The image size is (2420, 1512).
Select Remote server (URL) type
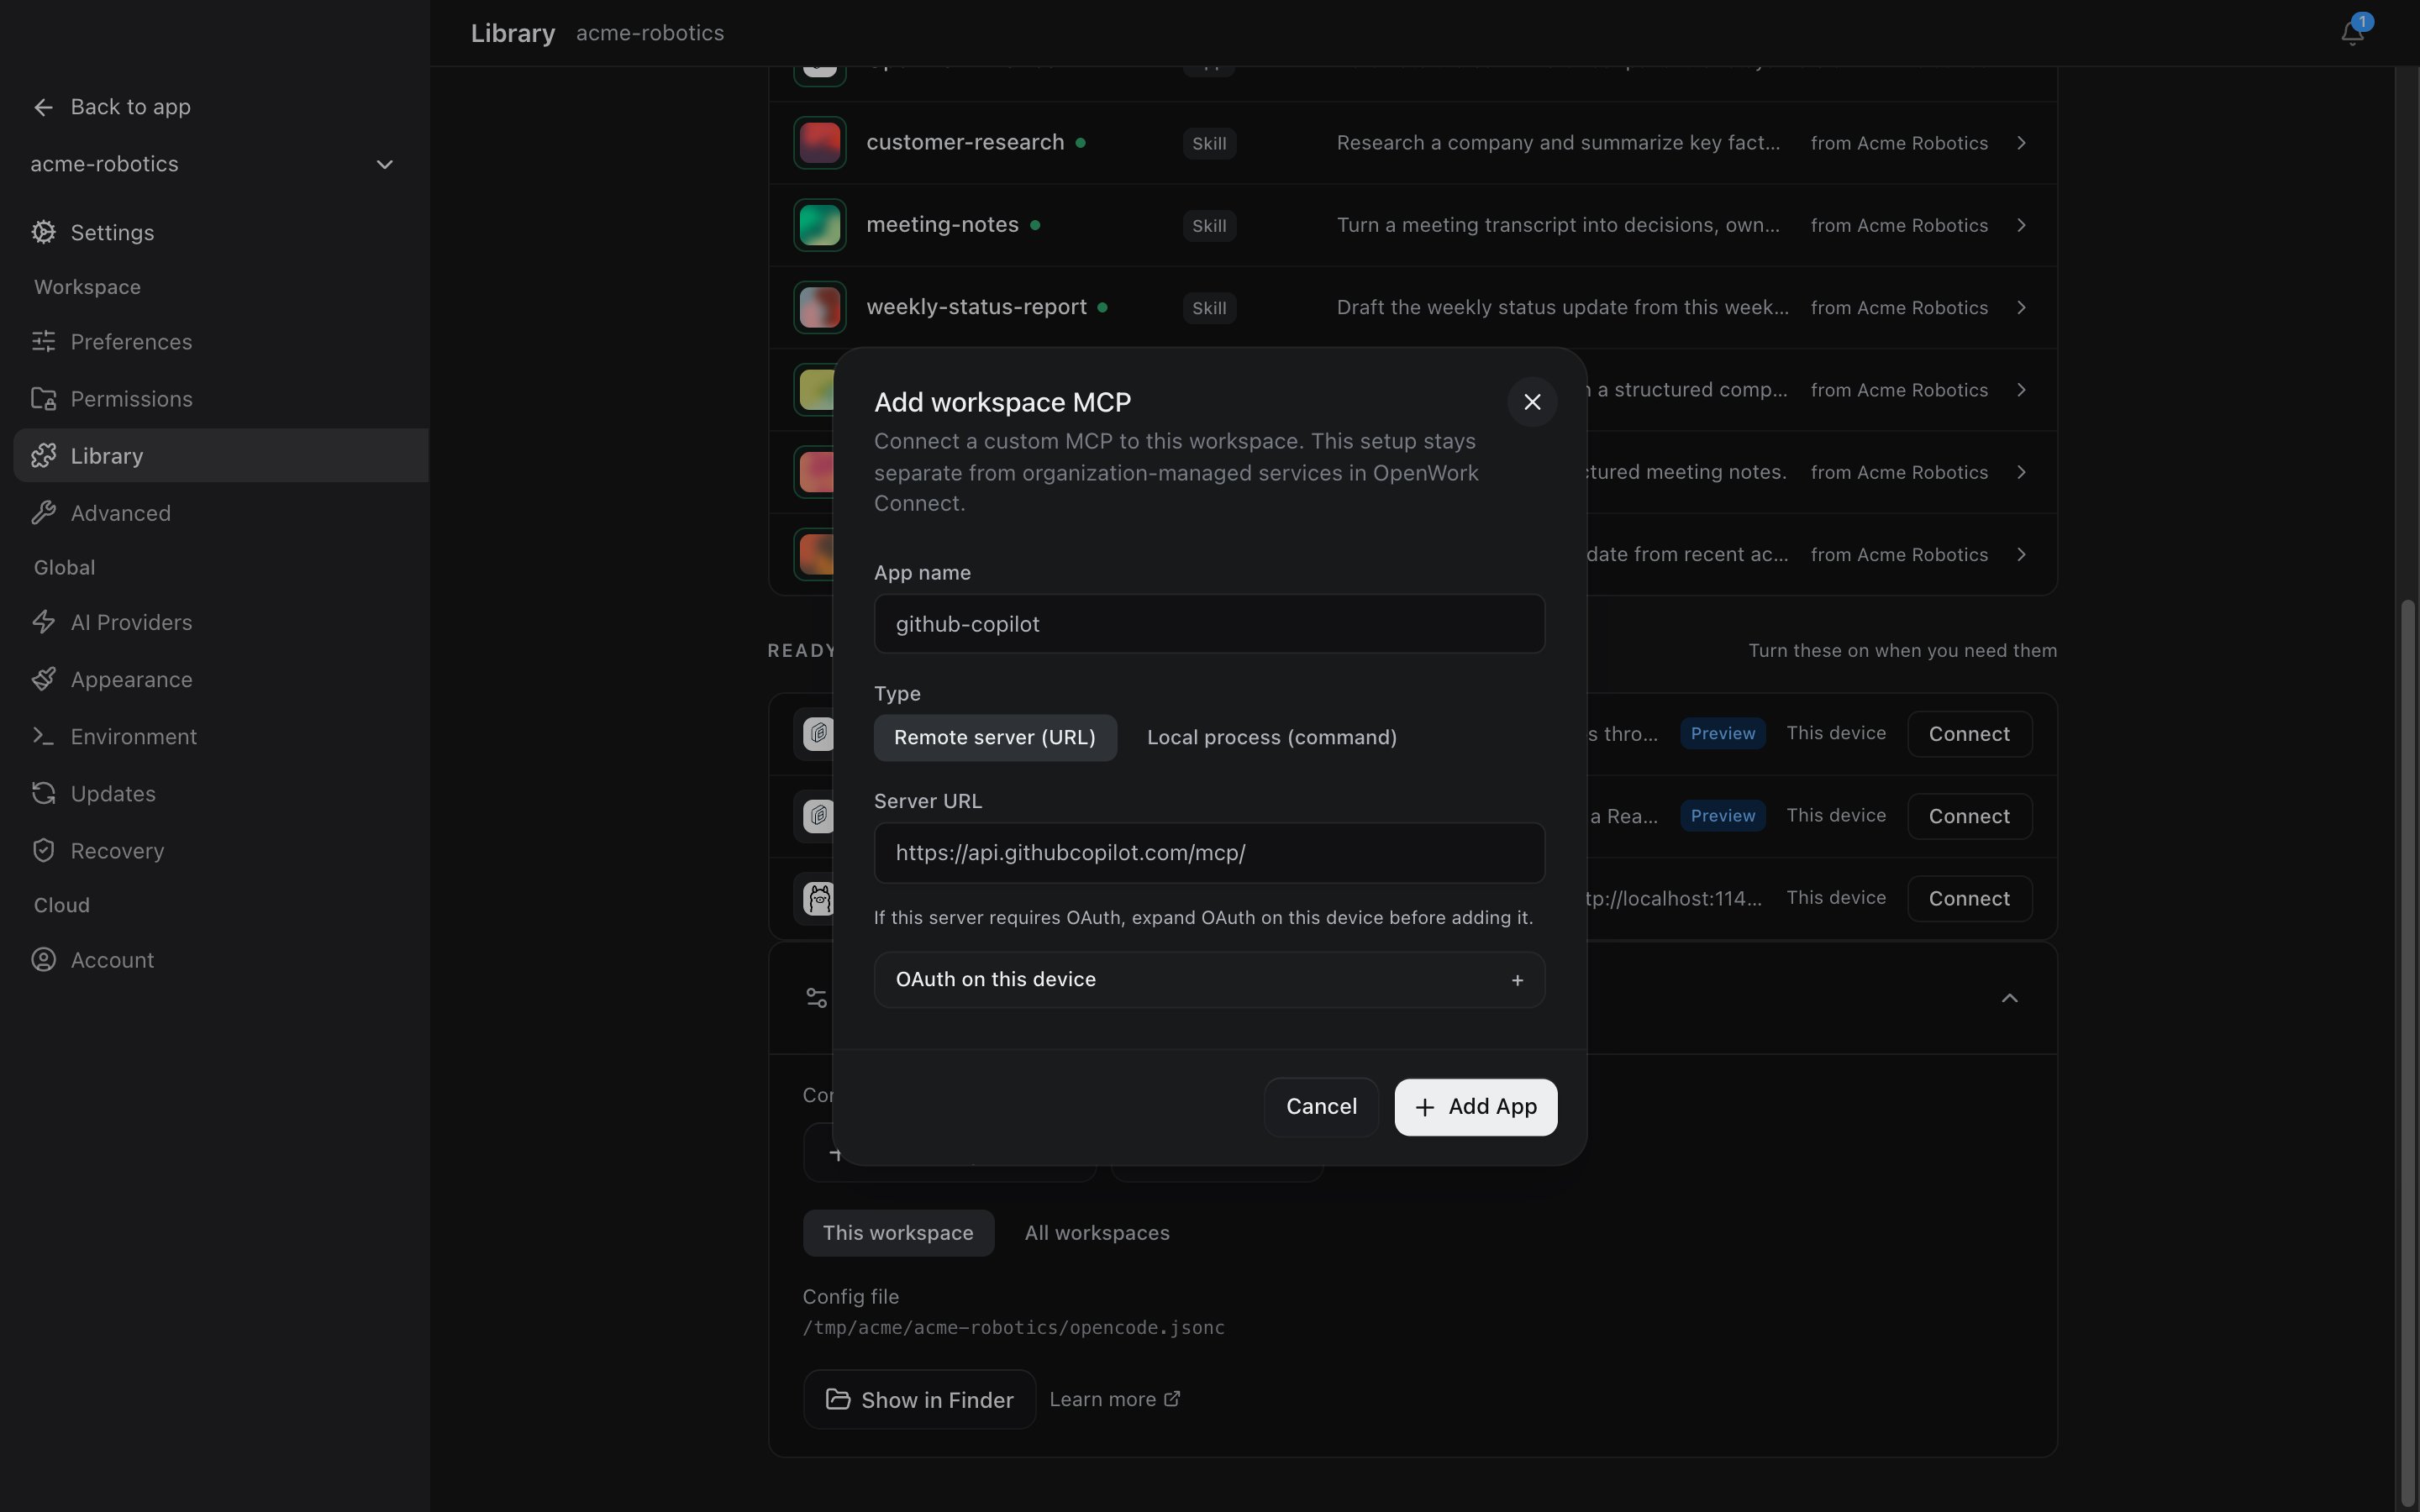[995, 738]
